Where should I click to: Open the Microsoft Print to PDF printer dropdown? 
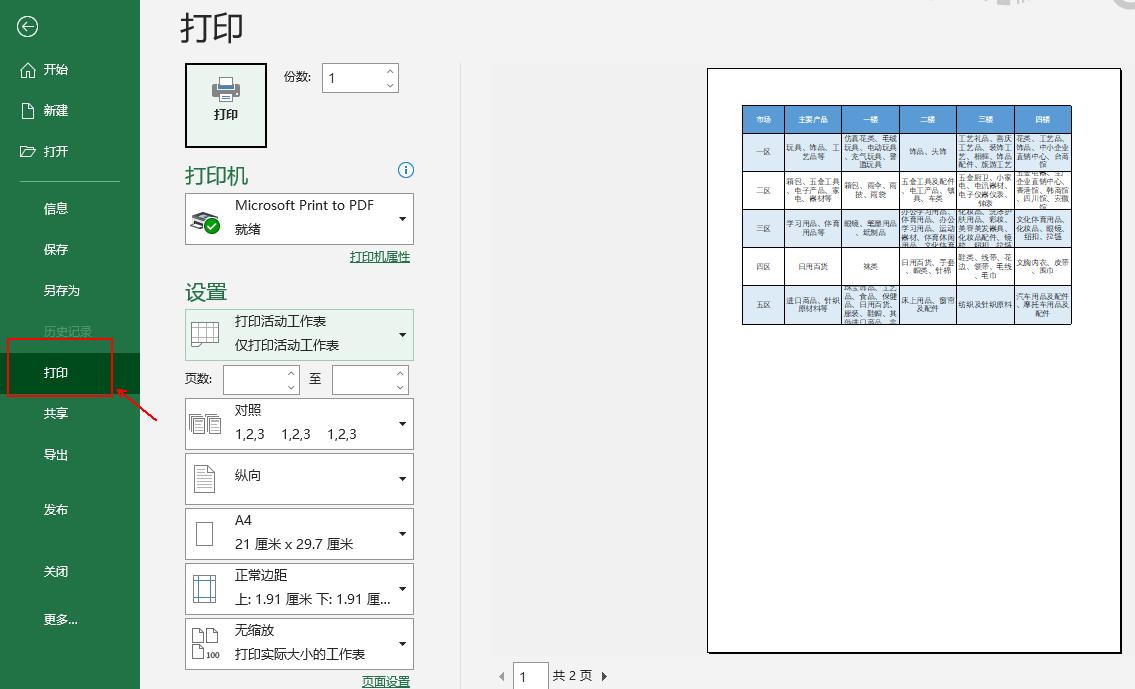(x=403, y=219)
